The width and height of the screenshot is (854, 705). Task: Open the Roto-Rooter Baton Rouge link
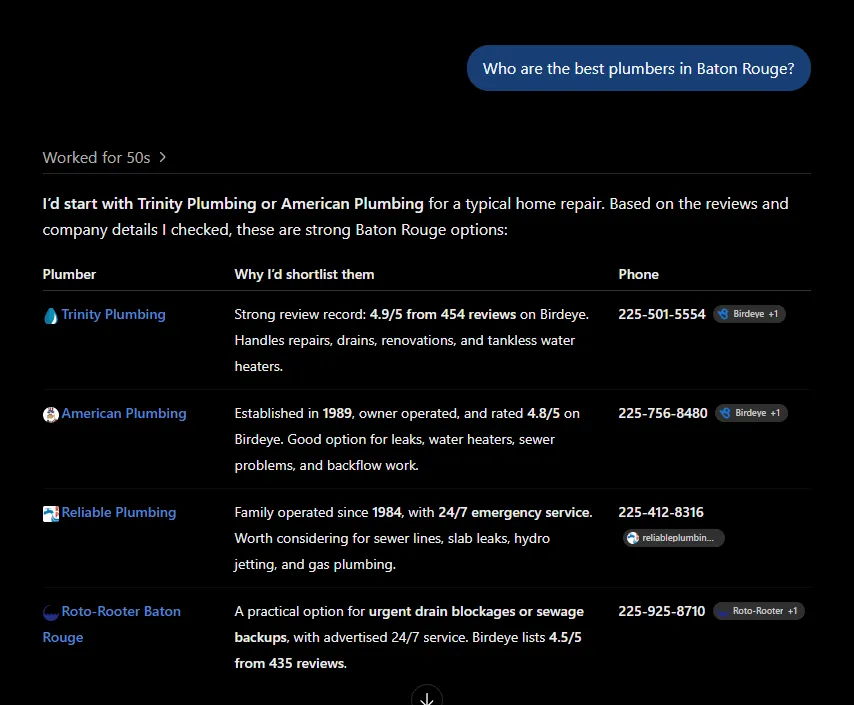click(112, 624)
